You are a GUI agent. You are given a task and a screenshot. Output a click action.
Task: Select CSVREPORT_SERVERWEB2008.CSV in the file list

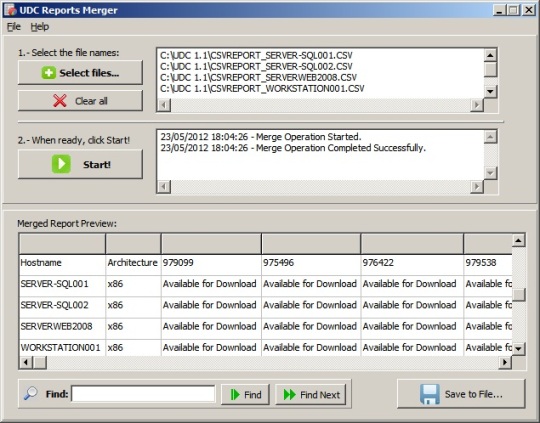tap(259, 78)
